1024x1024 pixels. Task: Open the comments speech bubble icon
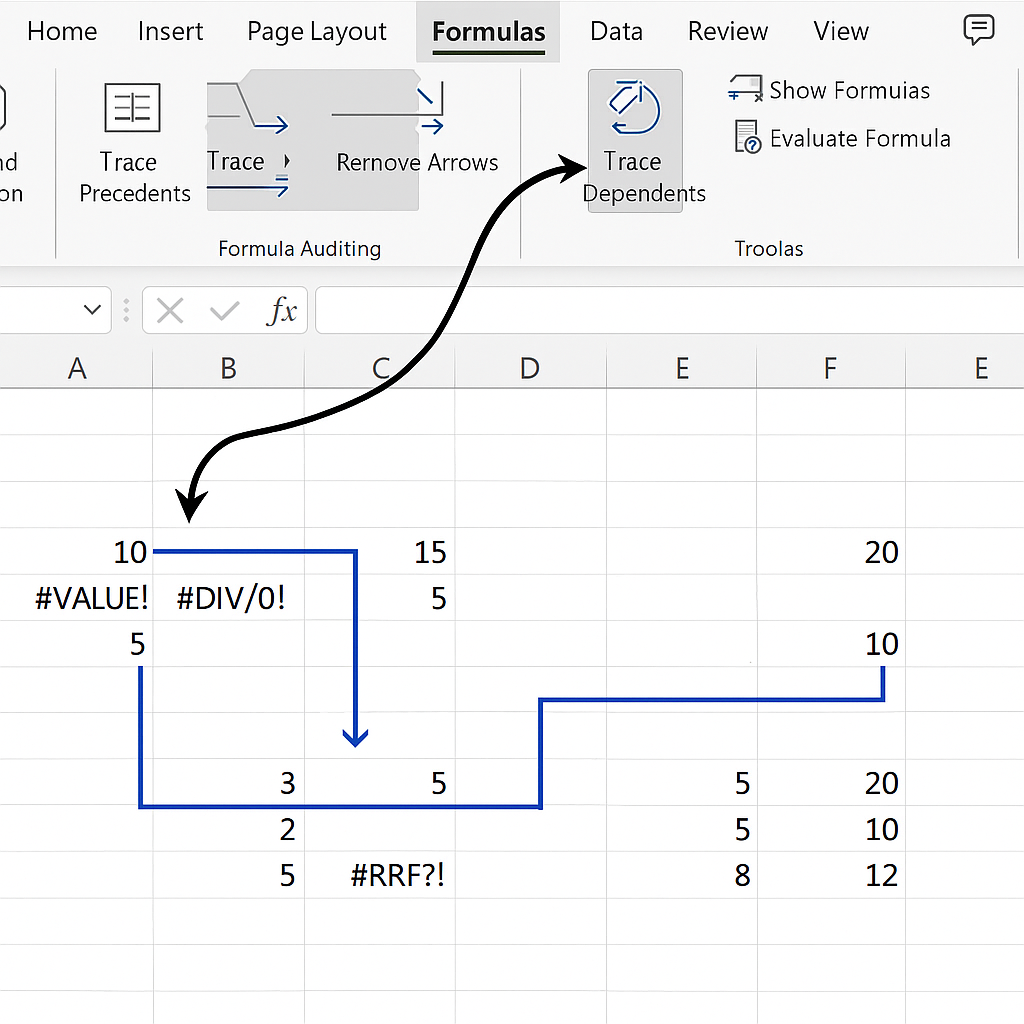click(978, 31)
